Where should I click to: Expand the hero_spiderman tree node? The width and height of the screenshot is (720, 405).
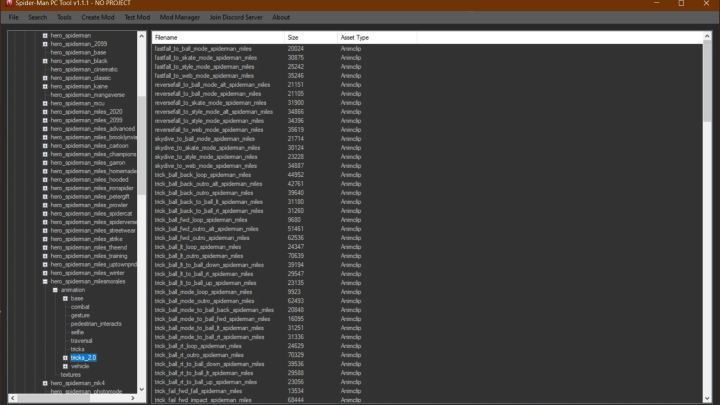coord(45,35)
